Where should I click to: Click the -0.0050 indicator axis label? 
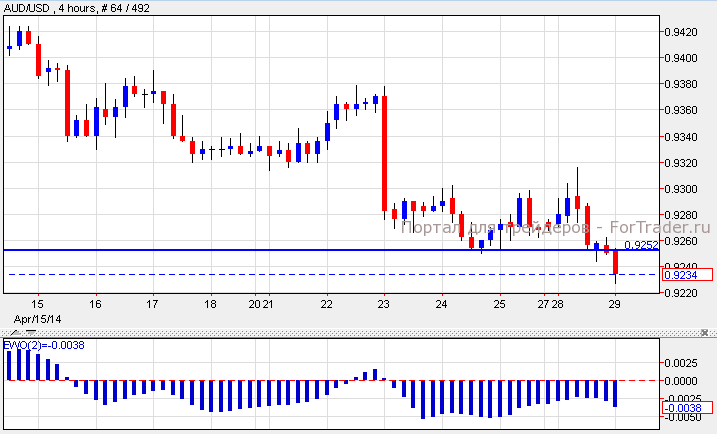pos(684,417)
